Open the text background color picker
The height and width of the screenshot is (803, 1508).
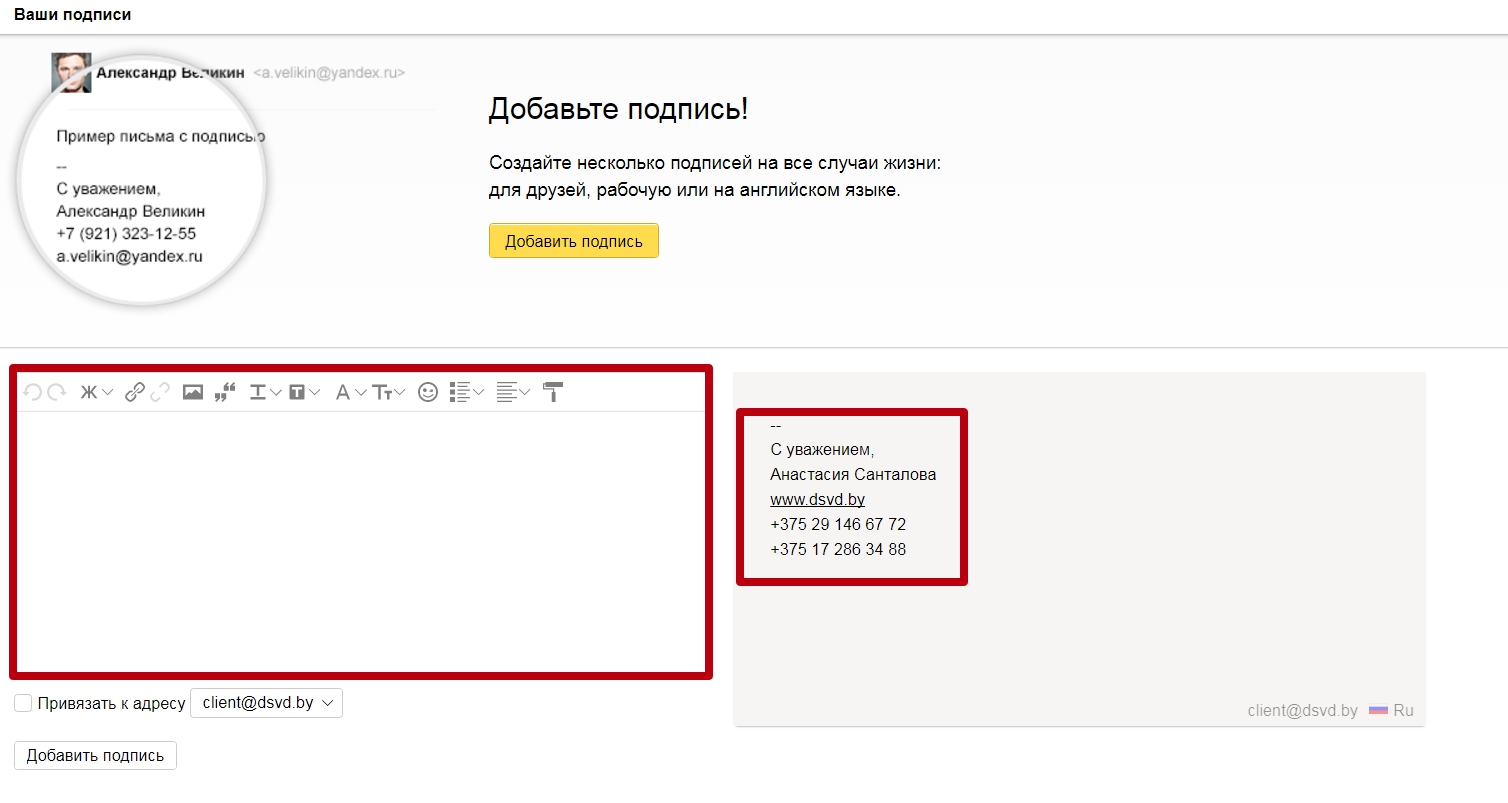pos(304,393)
